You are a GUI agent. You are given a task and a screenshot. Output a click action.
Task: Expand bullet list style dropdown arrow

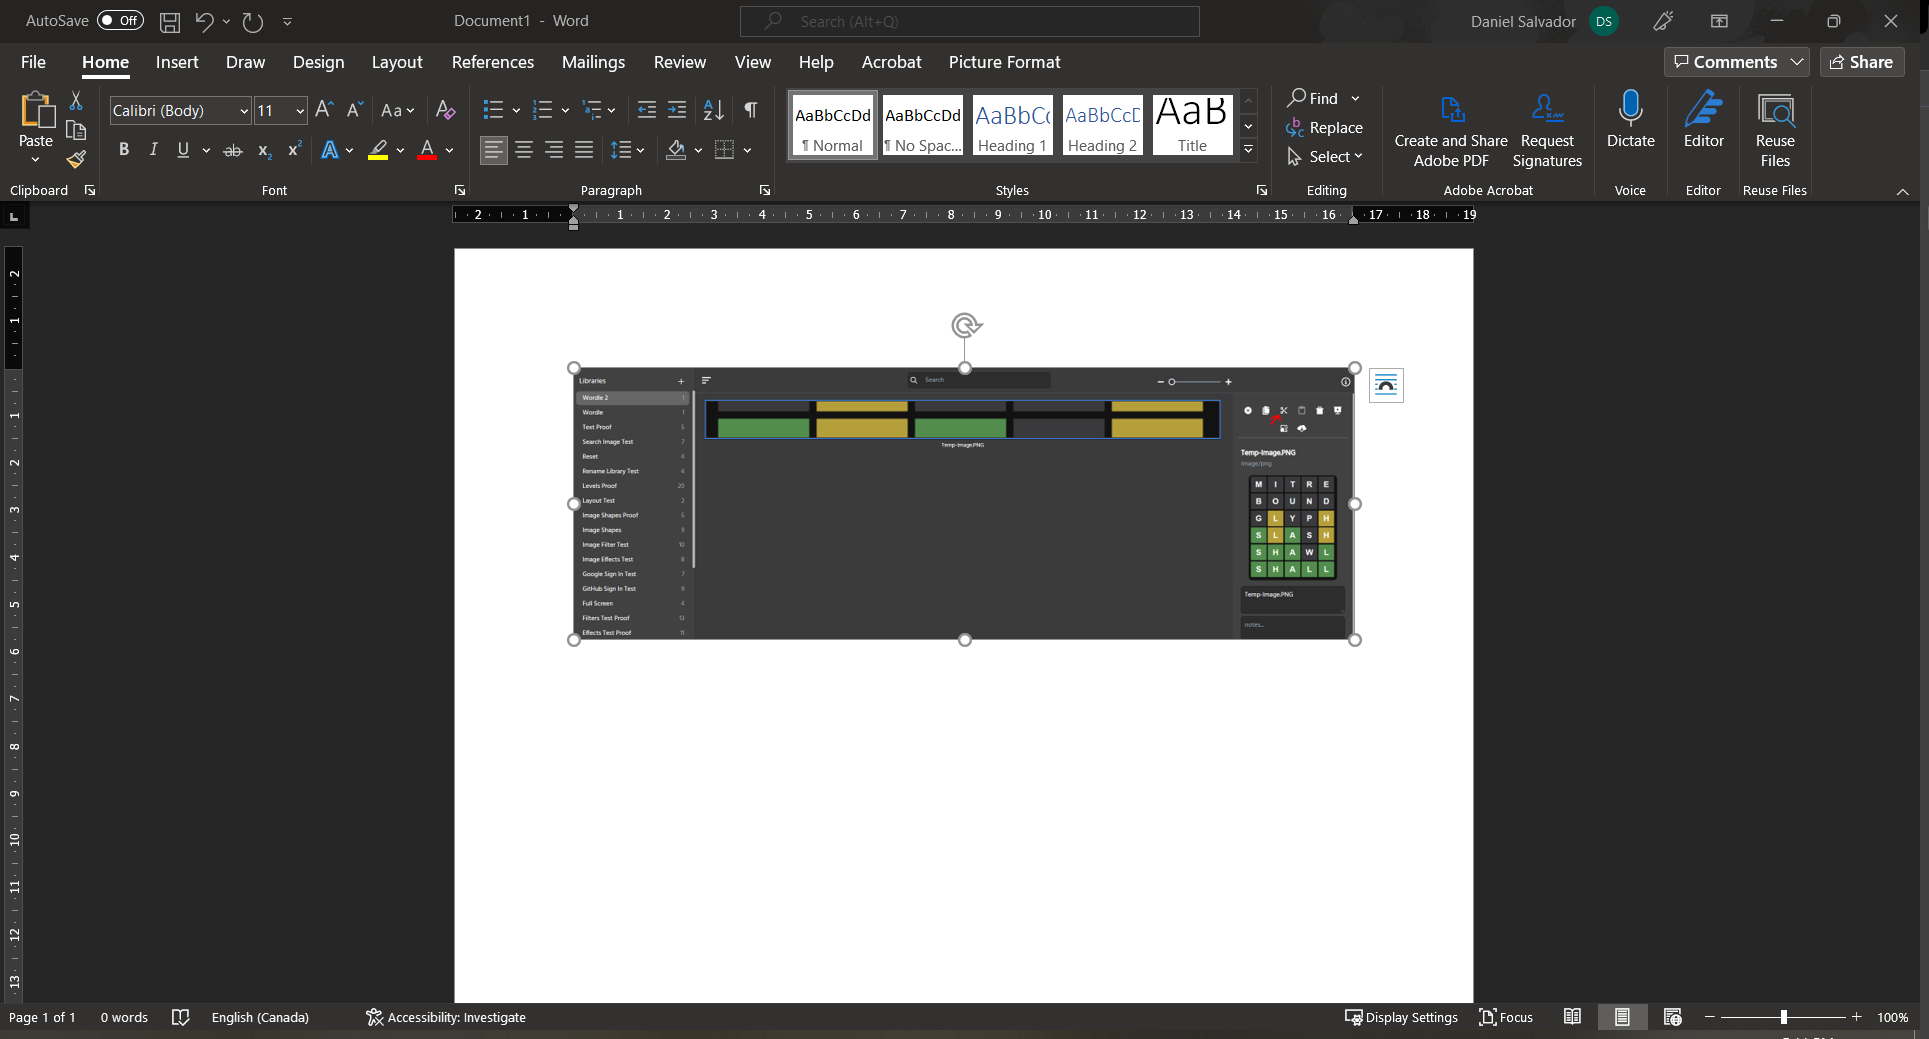516,110
